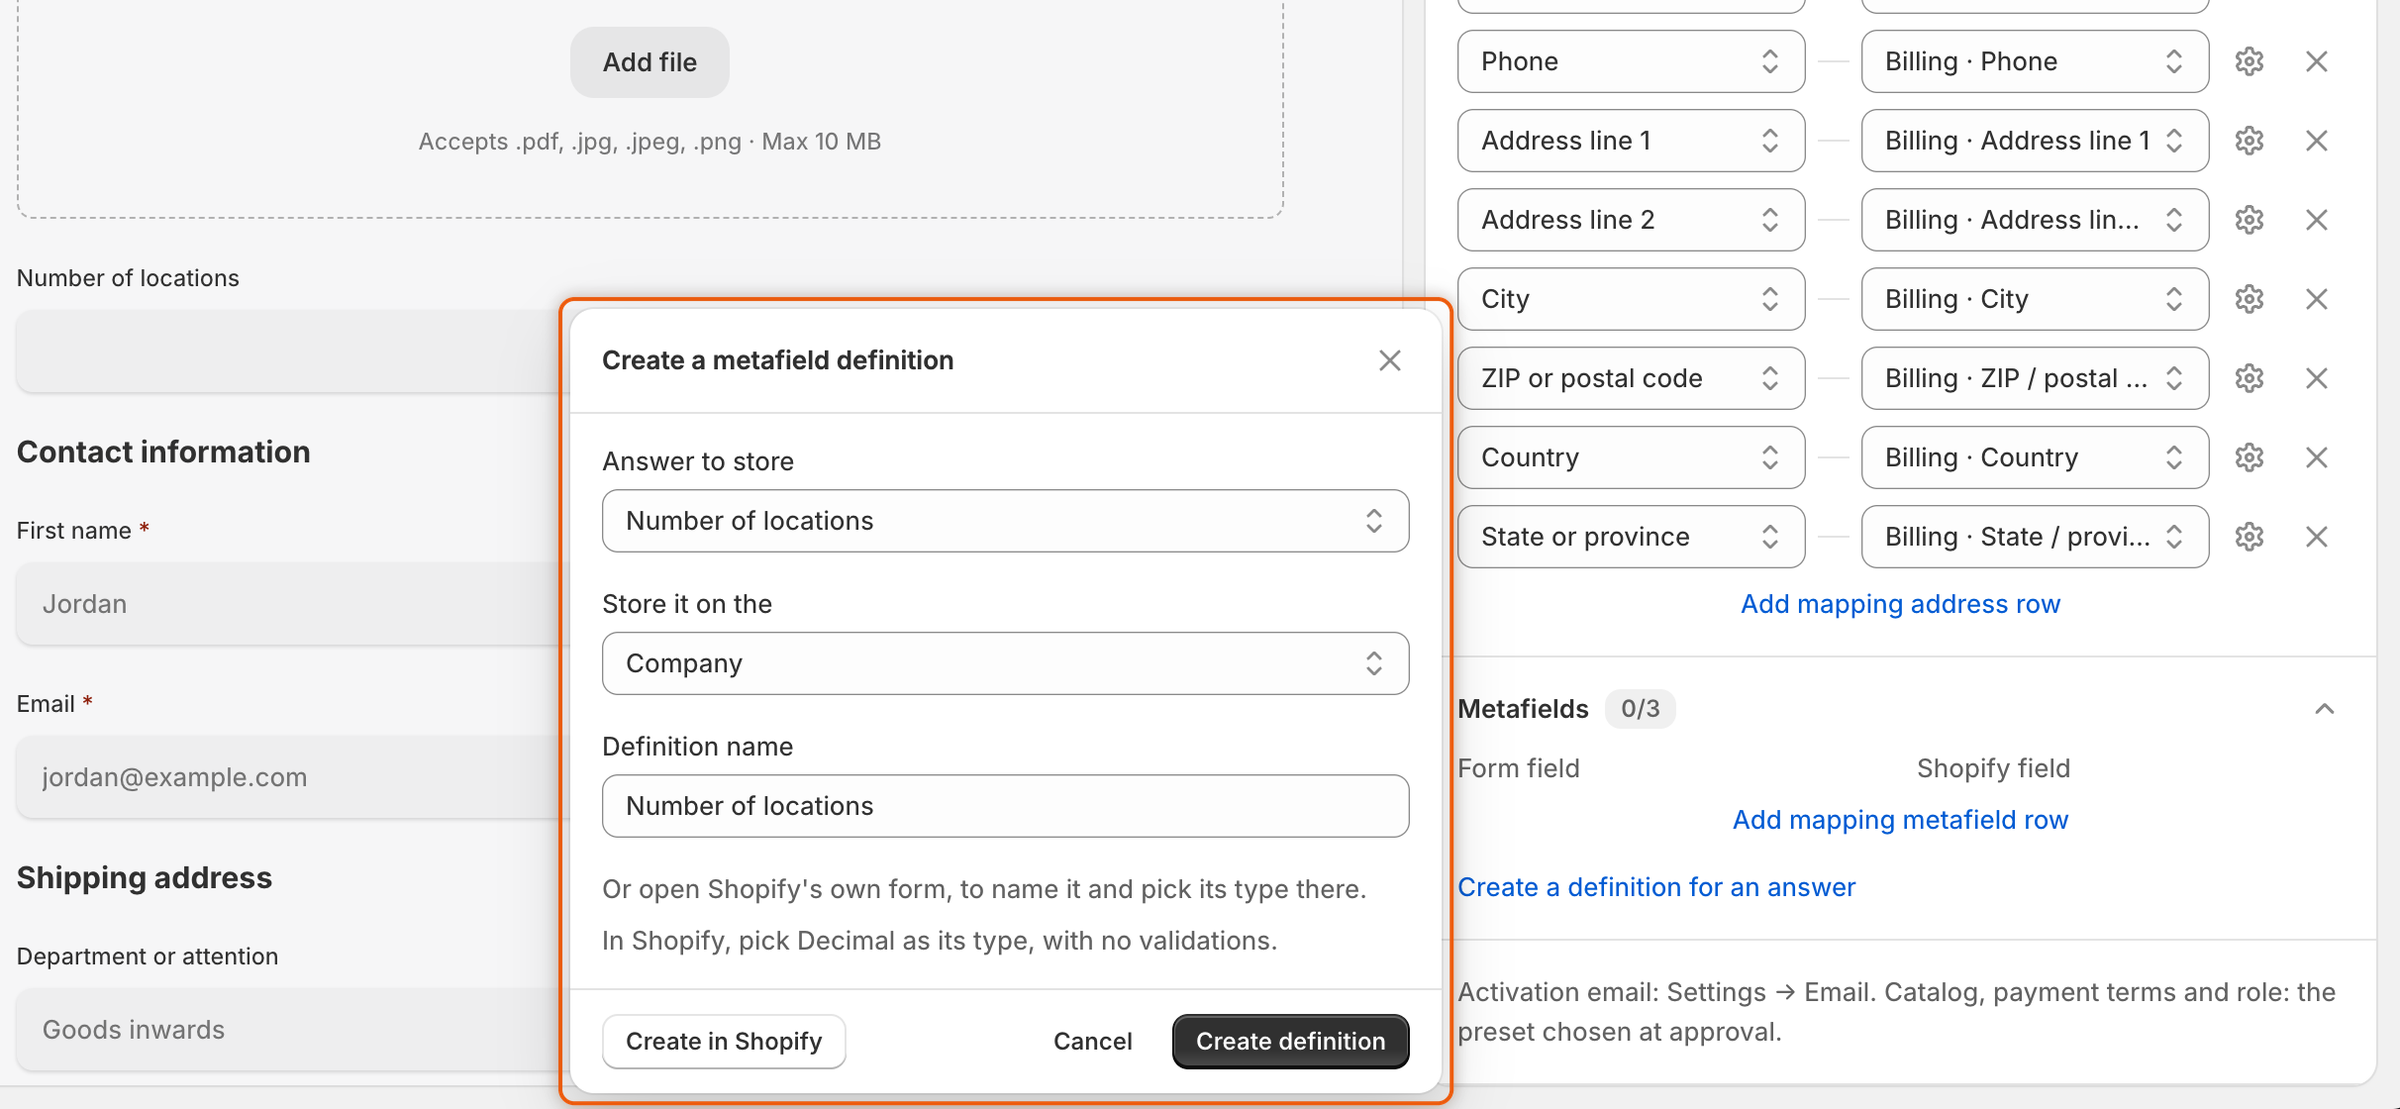Remove the Phone mapping row
The image size is (2400, 1109).
tap(2316, 61)
